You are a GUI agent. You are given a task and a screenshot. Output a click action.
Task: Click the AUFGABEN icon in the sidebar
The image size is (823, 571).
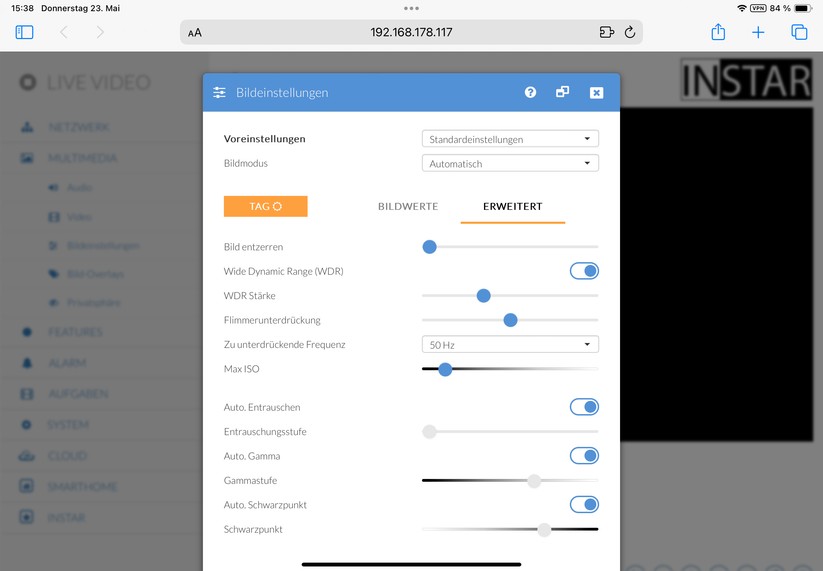coord(27,394)
